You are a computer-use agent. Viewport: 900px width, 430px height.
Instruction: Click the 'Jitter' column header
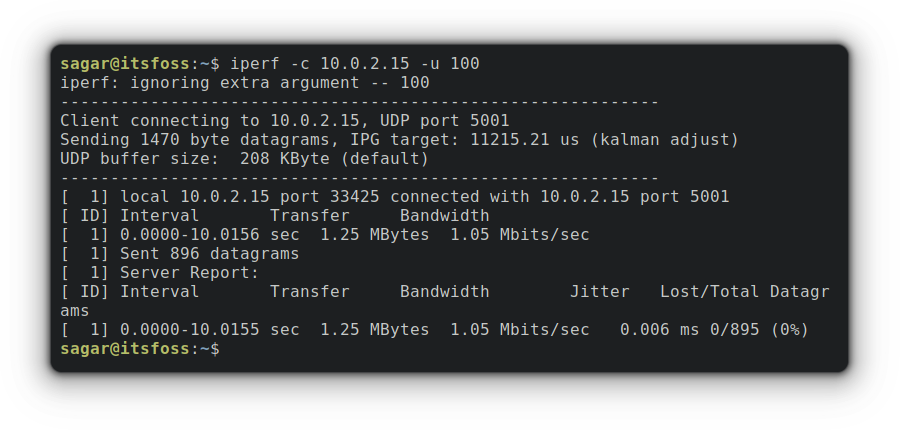[x=599, y=292]
